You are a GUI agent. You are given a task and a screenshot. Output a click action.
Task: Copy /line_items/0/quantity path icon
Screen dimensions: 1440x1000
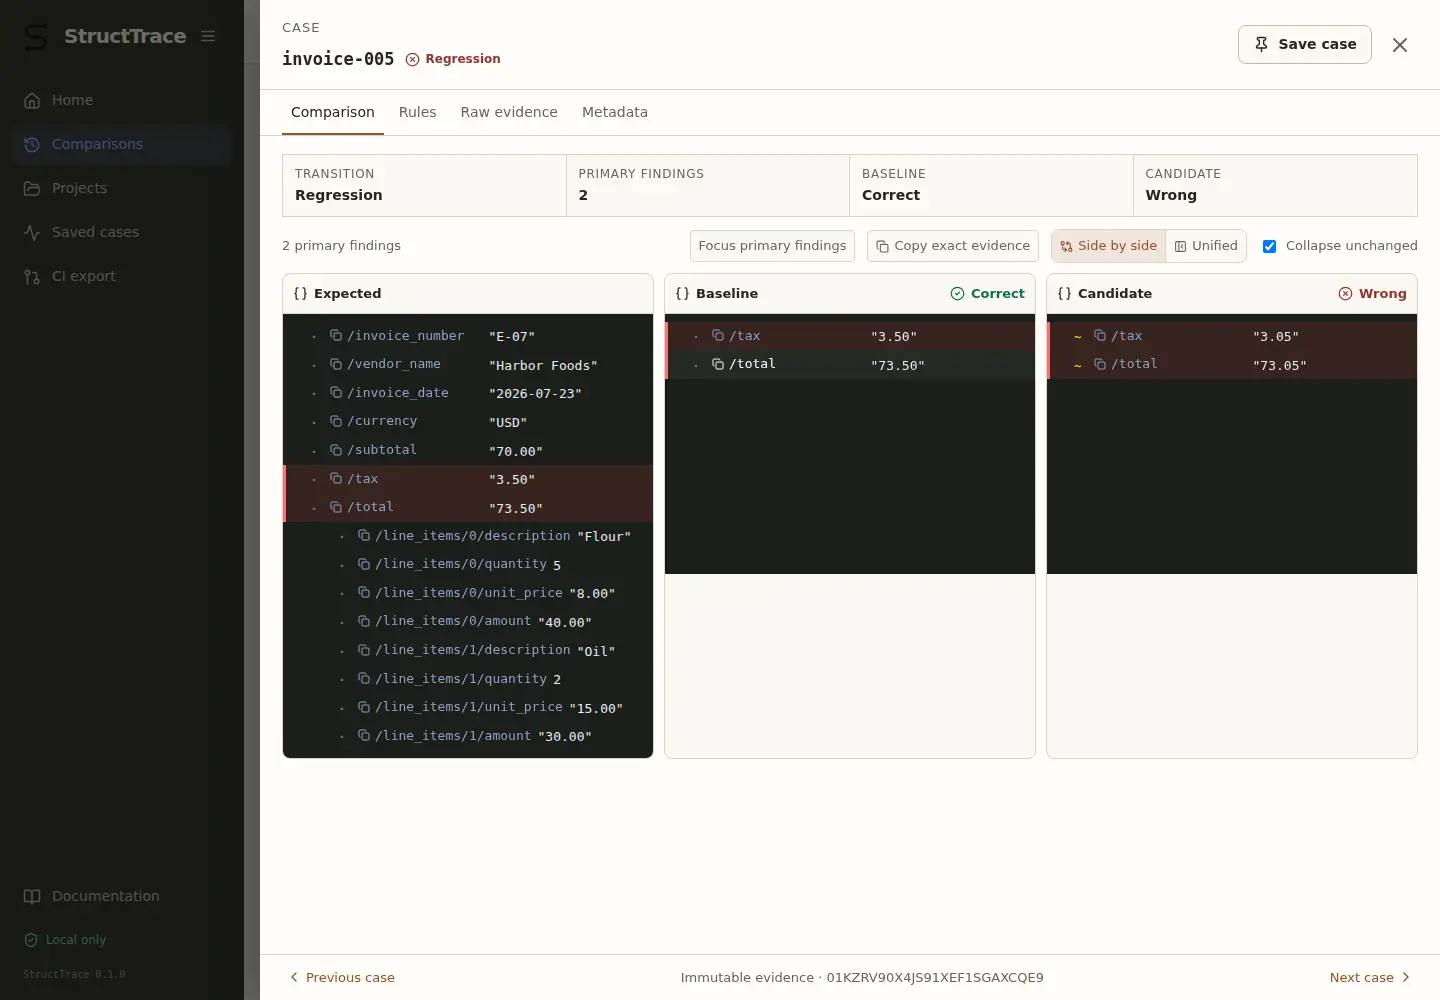364,564
